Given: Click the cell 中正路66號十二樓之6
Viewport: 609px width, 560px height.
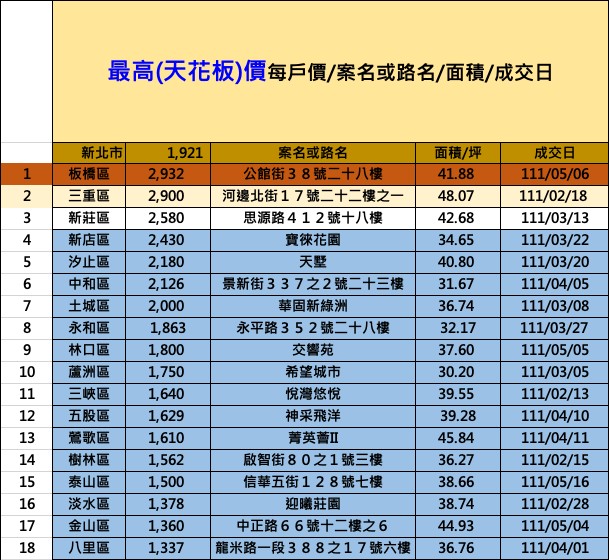Looking at the screenshot, I should coord(313,526).
